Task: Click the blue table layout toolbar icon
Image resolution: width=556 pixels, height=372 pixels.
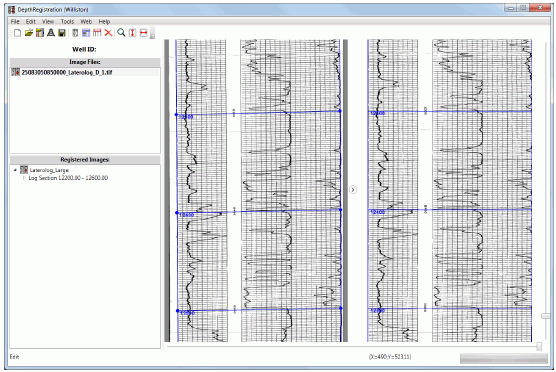Action: [x=86, y=33]
